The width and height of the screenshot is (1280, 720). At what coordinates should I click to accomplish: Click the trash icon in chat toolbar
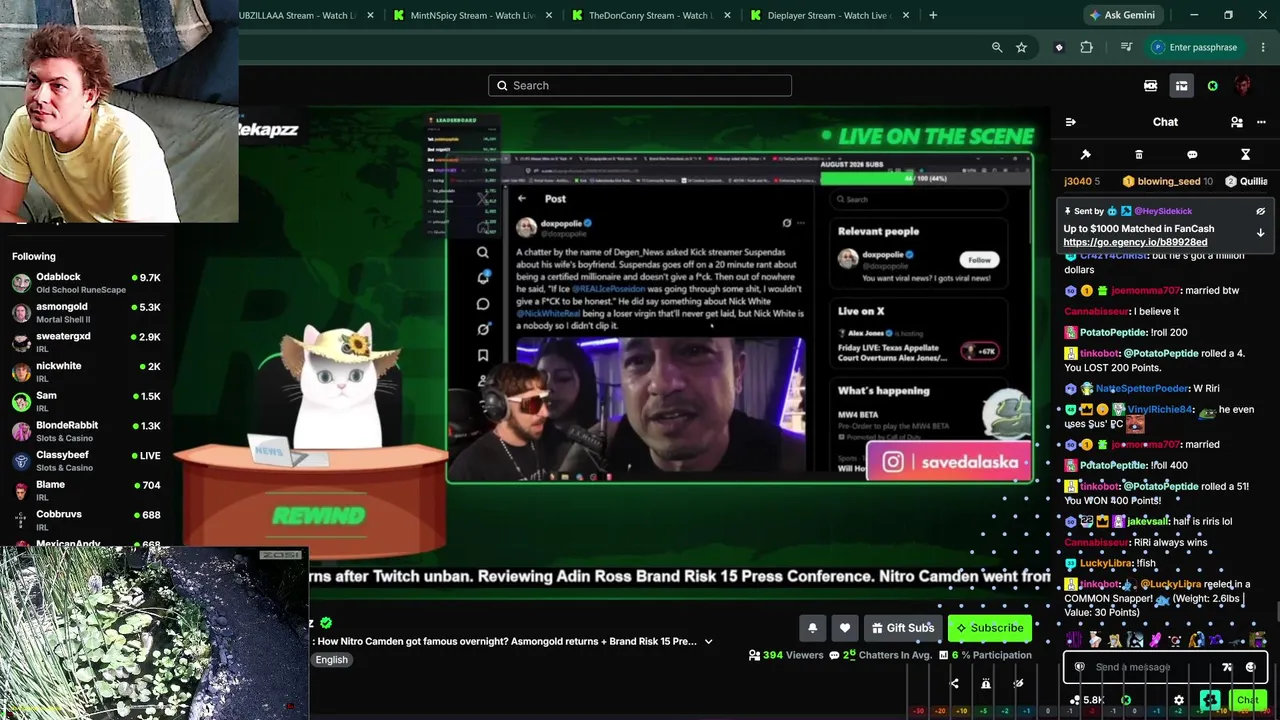coord(1138,155)
